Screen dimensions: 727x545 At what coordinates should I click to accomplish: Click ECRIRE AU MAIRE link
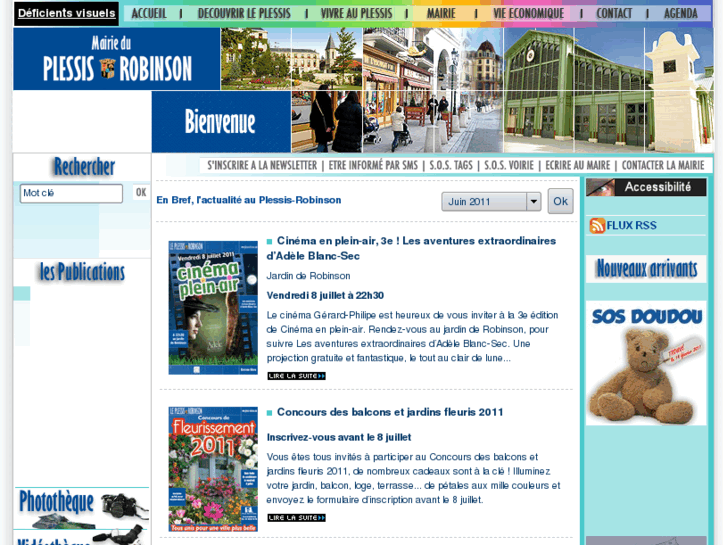coord(578,166)
